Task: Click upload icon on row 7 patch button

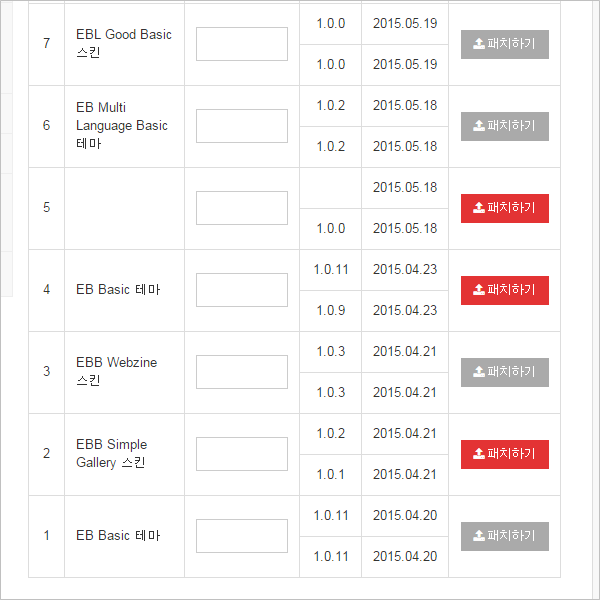Action: click(x=479, y=44)
